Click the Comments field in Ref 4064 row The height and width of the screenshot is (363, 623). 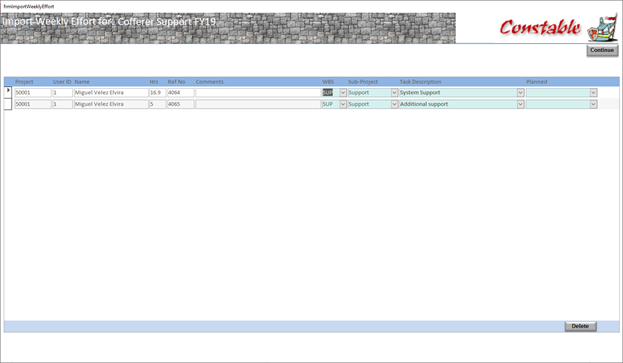tap(258, 93)
